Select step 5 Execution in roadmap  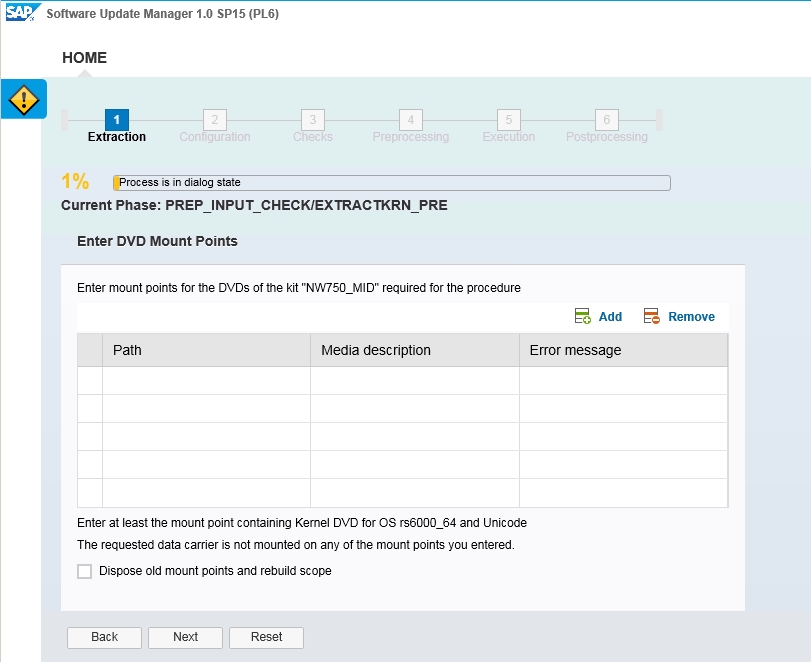pyautogui.click(x=509, y=120)
